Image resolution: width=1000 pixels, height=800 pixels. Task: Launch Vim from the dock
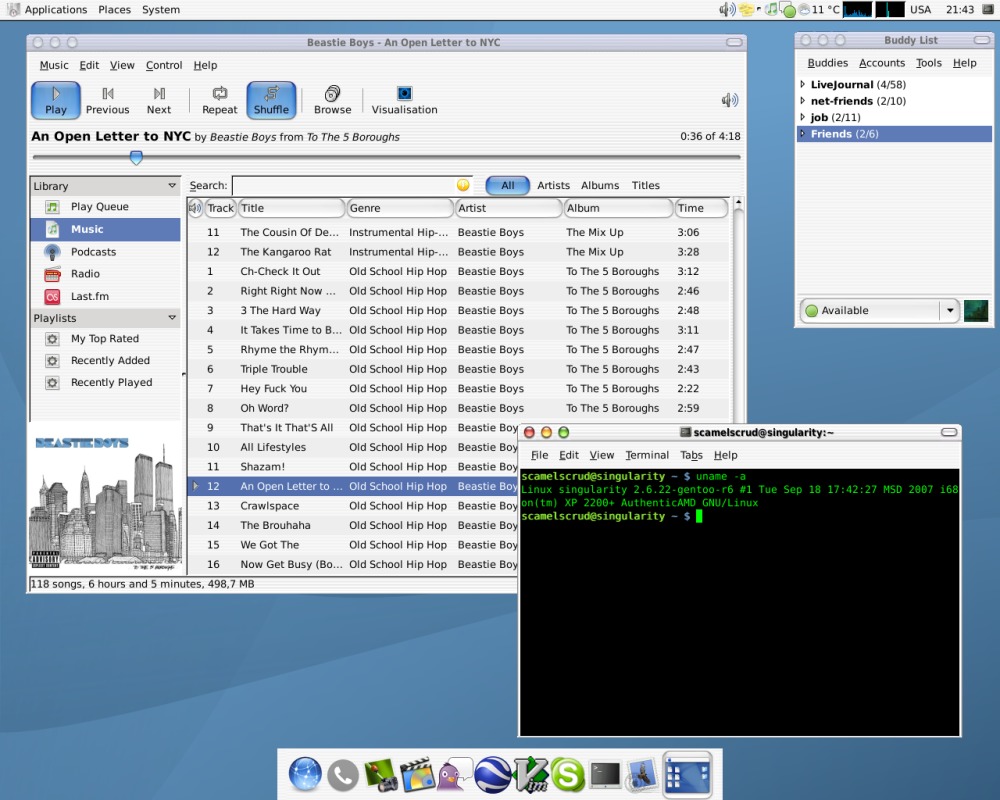pos(531,774)
